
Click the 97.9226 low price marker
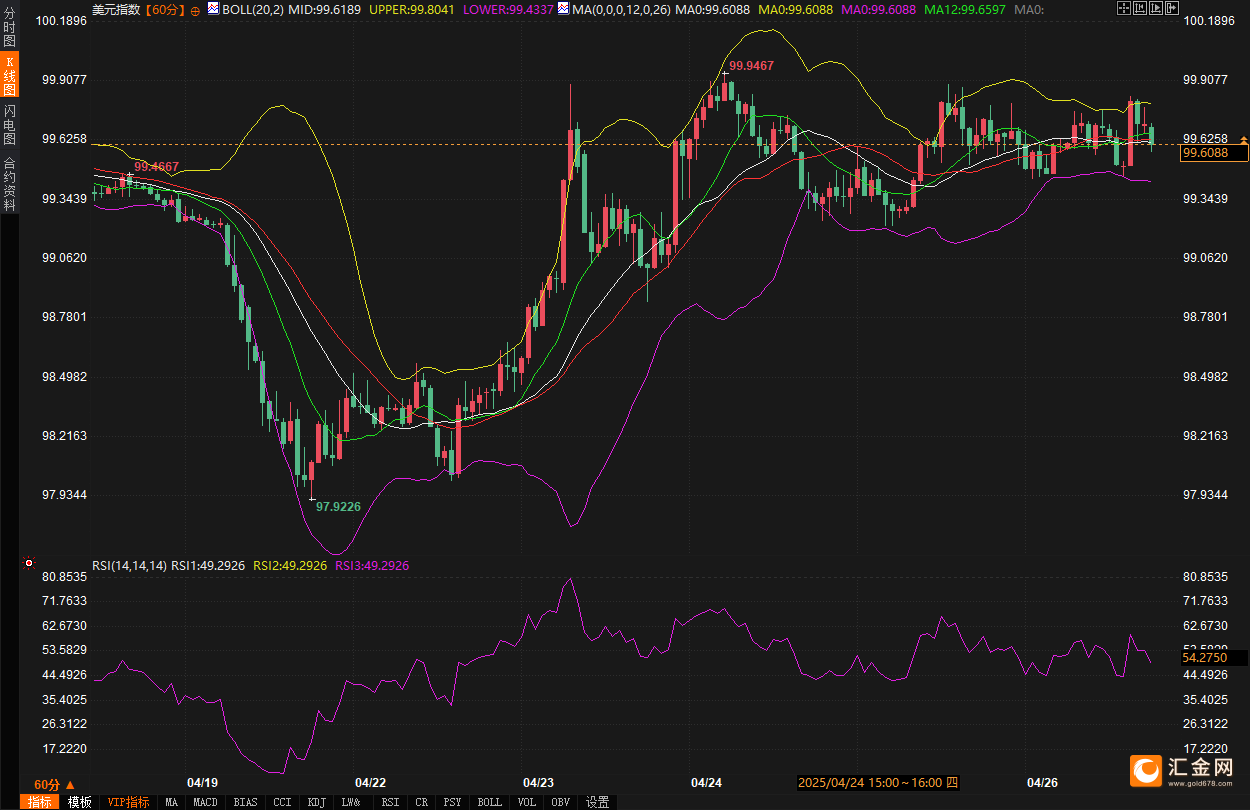(338, 507)
